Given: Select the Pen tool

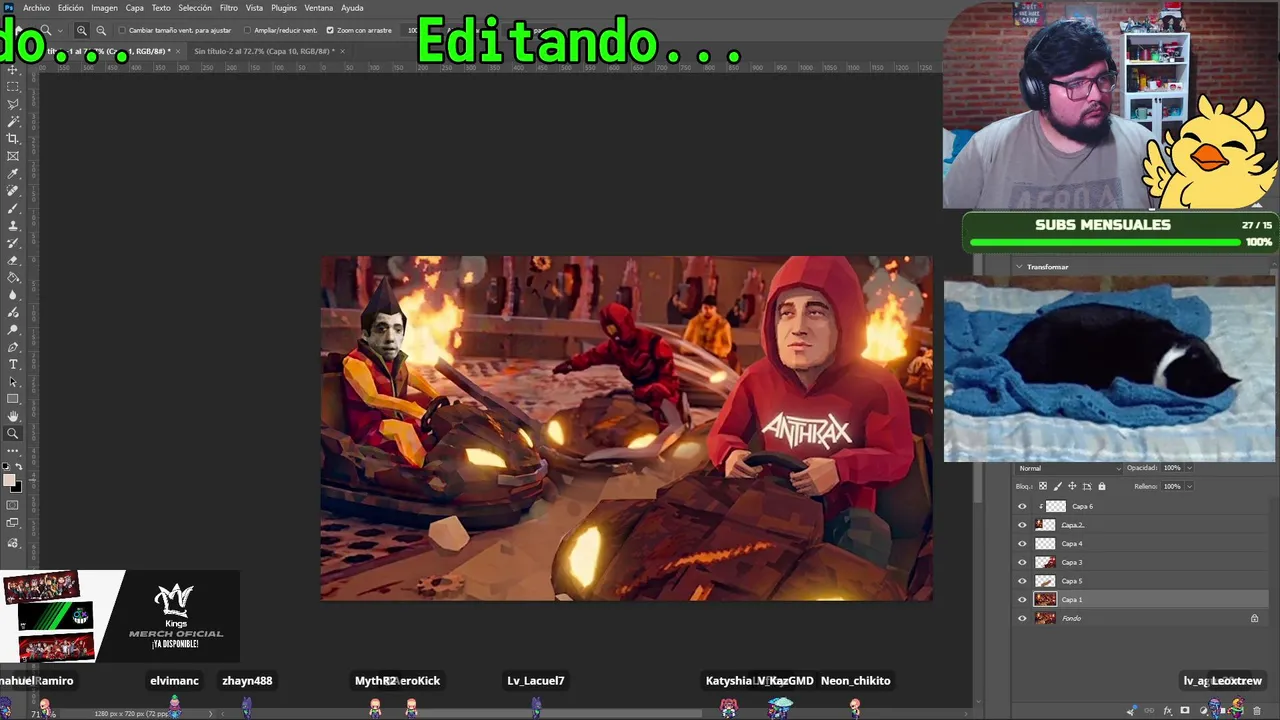Looking at the screenshot, I should click(13, 347).
